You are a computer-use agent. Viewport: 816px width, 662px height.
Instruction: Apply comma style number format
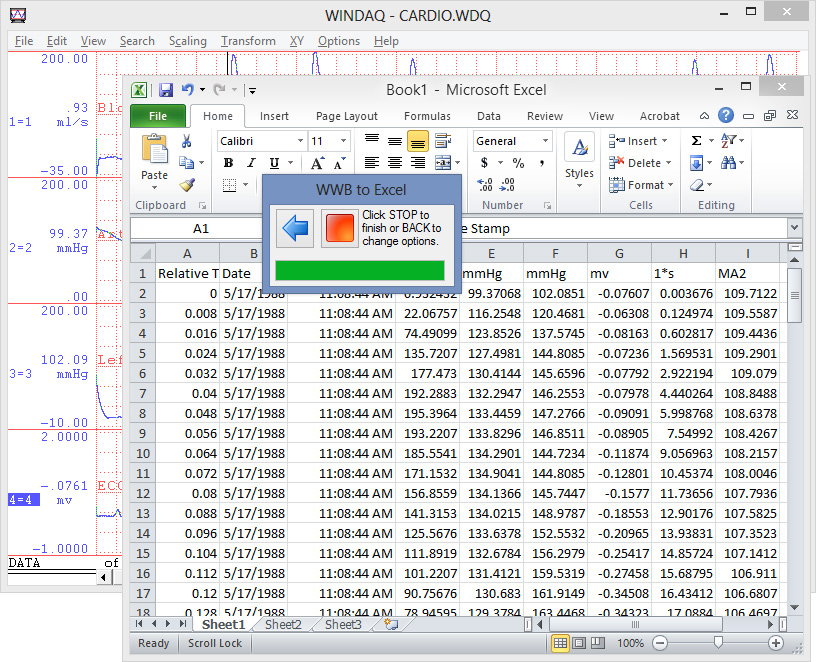click(542, 163)
